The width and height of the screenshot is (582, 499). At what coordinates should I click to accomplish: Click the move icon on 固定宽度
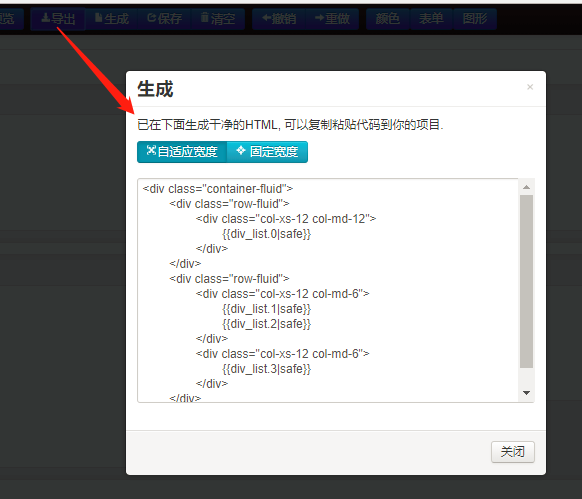tap(241, 150)
